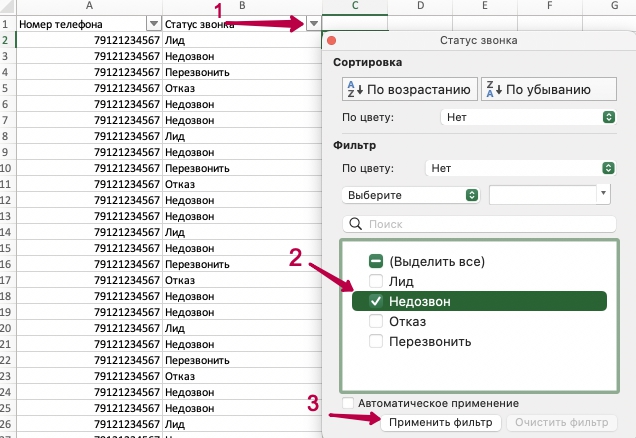636x438 pixels.
Task: Click Лид cell in row 8
Action: 242,136
